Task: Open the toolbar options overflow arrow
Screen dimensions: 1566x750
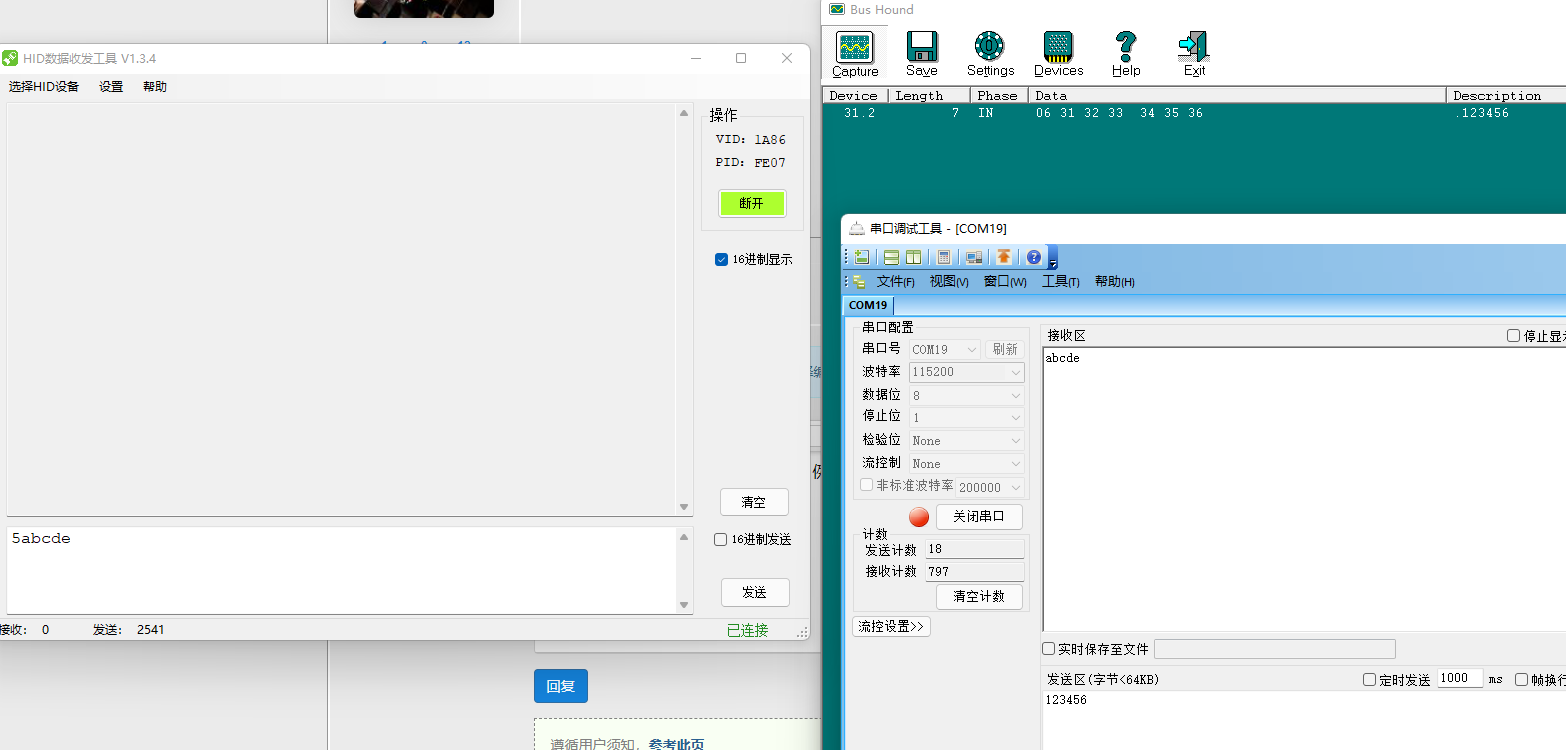Action: tap(1053, 261)
